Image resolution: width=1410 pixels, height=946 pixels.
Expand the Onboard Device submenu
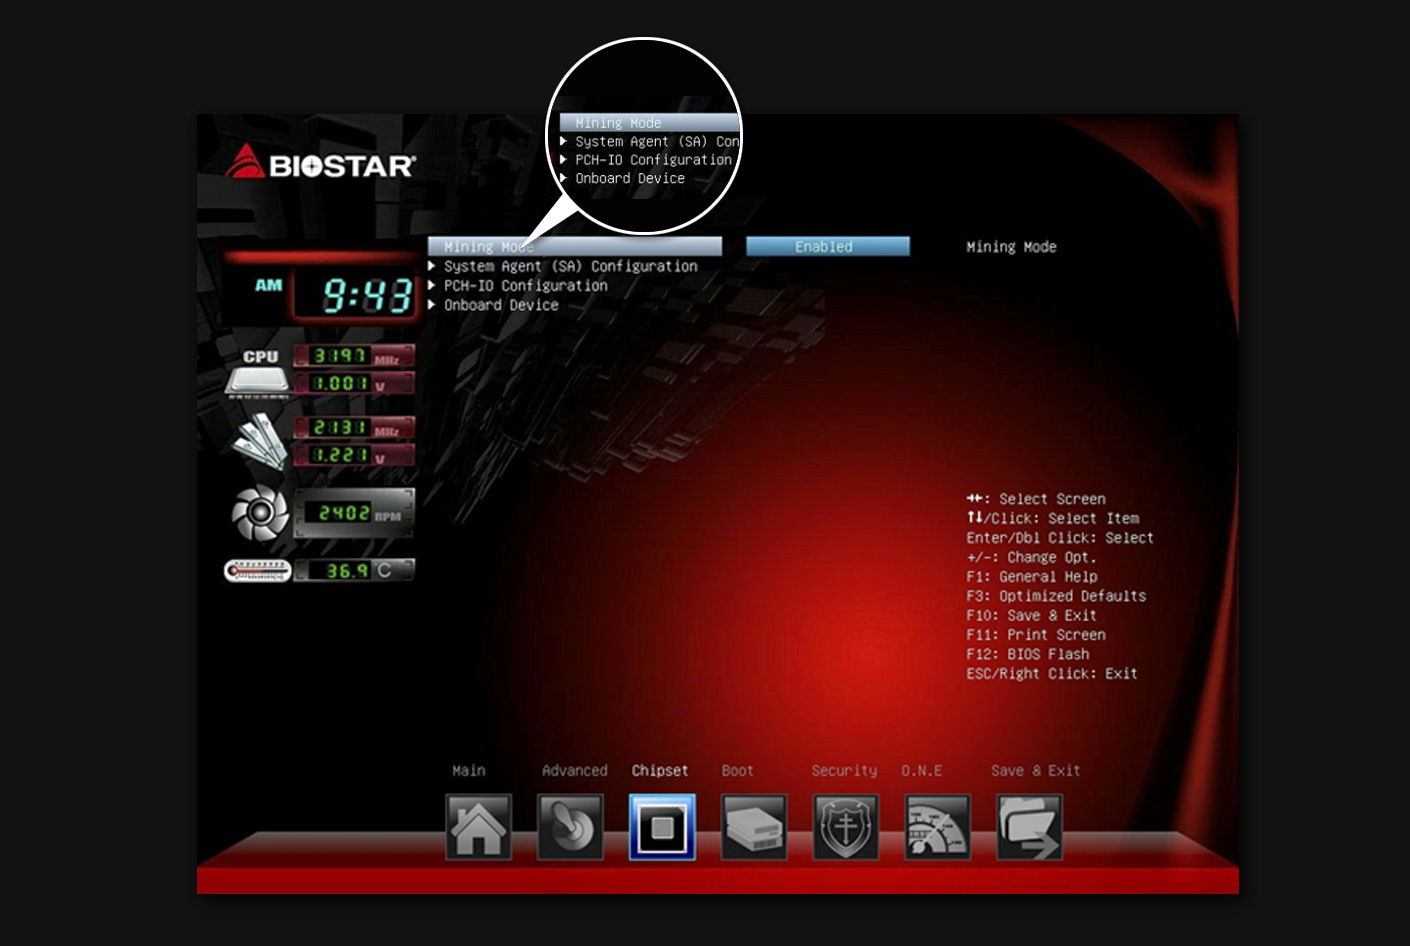(x=500, y=306)
